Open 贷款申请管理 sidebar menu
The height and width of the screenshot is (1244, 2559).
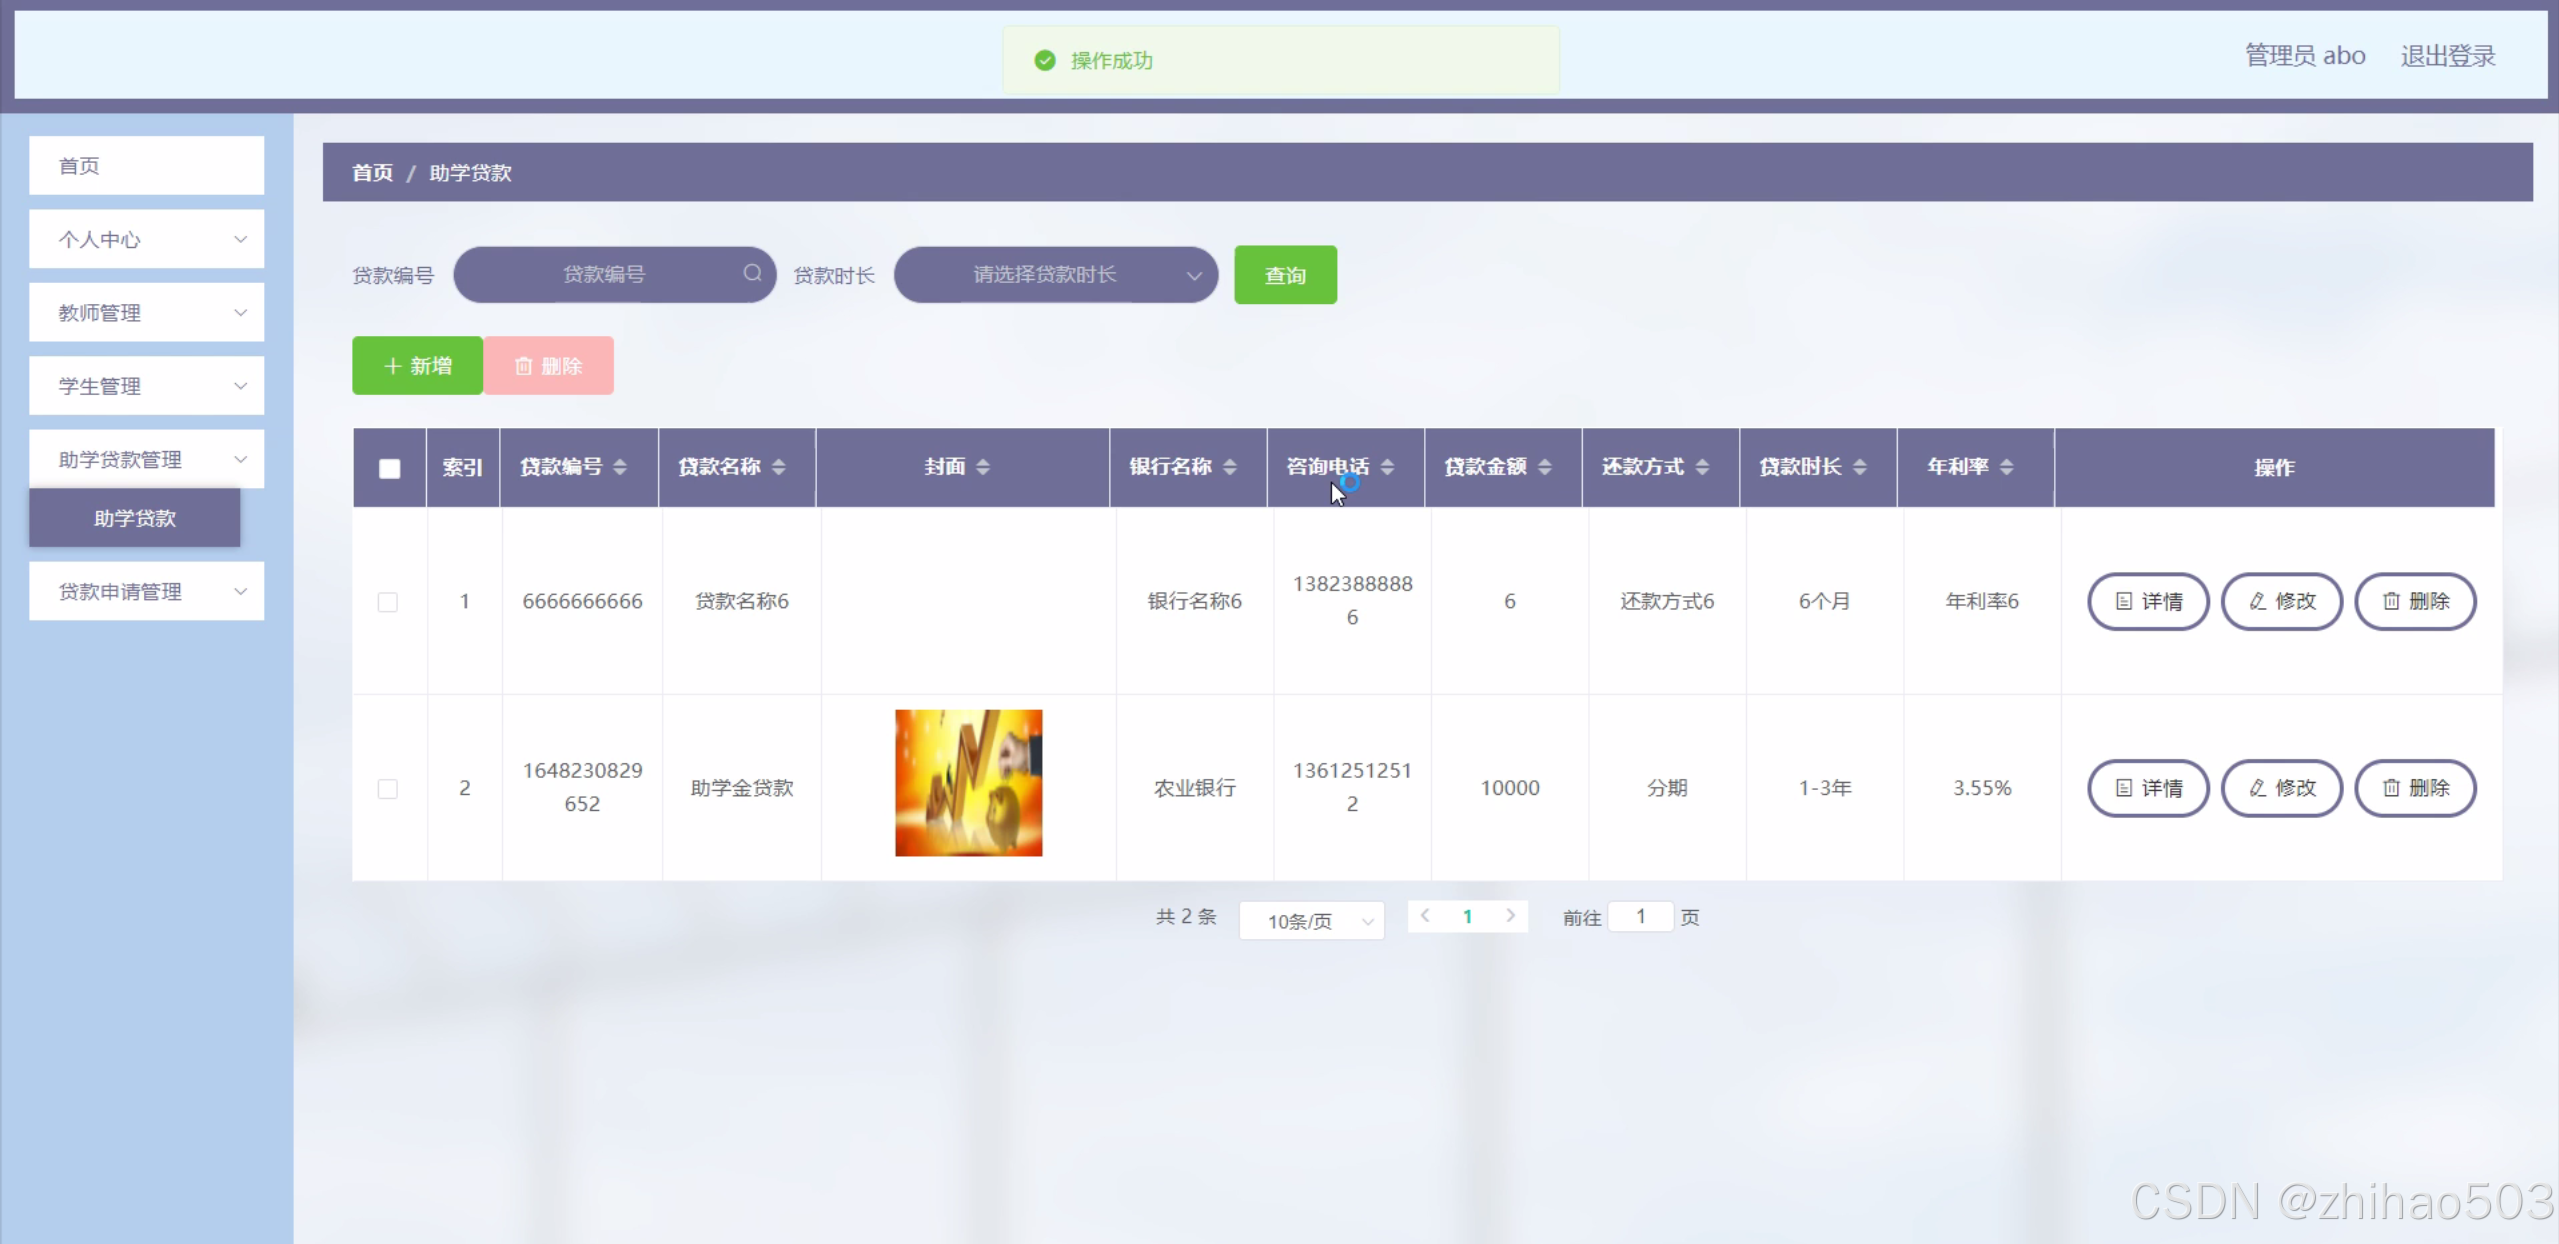click(146, 592)
